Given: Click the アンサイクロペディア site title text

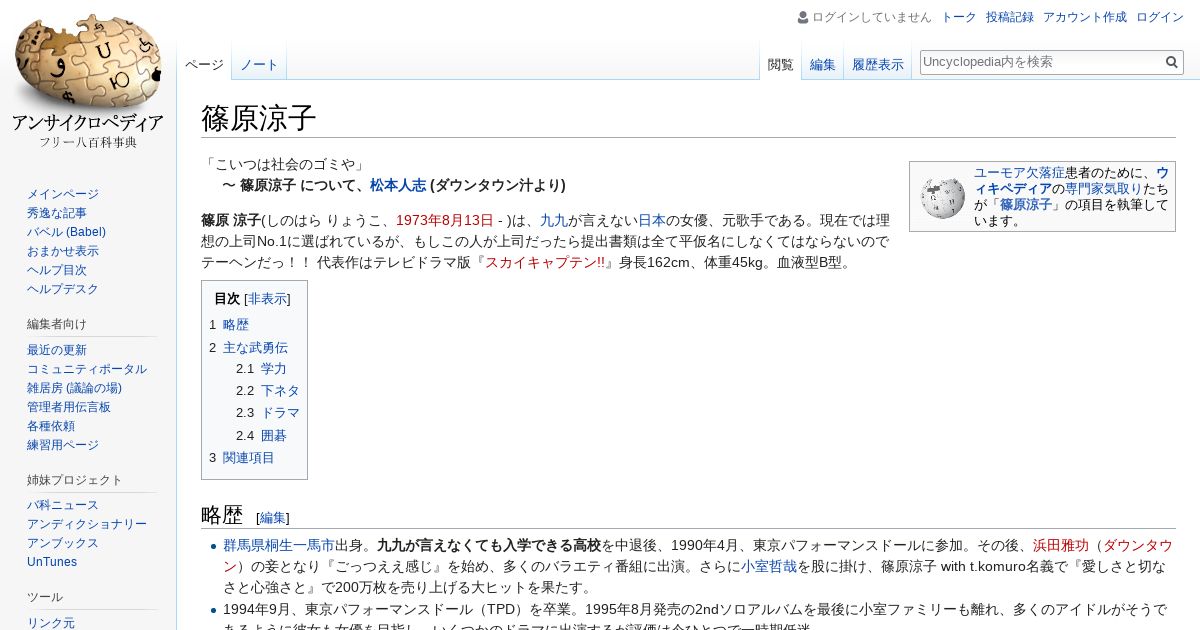Looking at the screenshot, I should tap(88, 124).
